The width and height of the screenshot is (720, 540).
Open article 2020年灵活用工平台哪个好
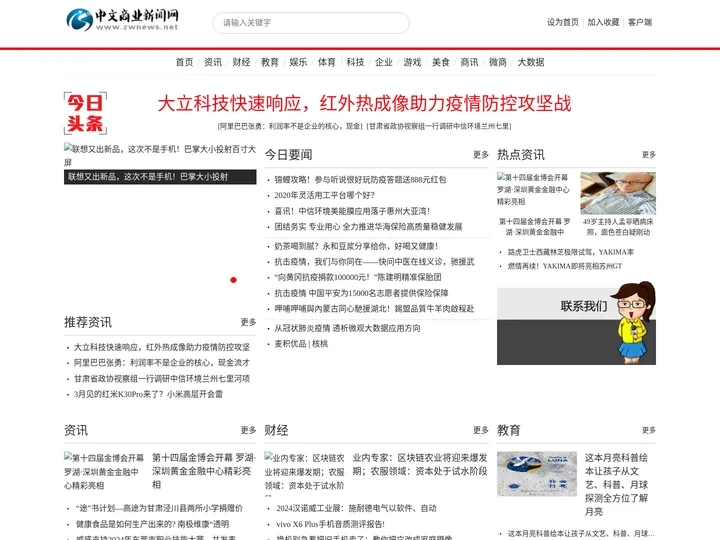(x=325, y=195)
